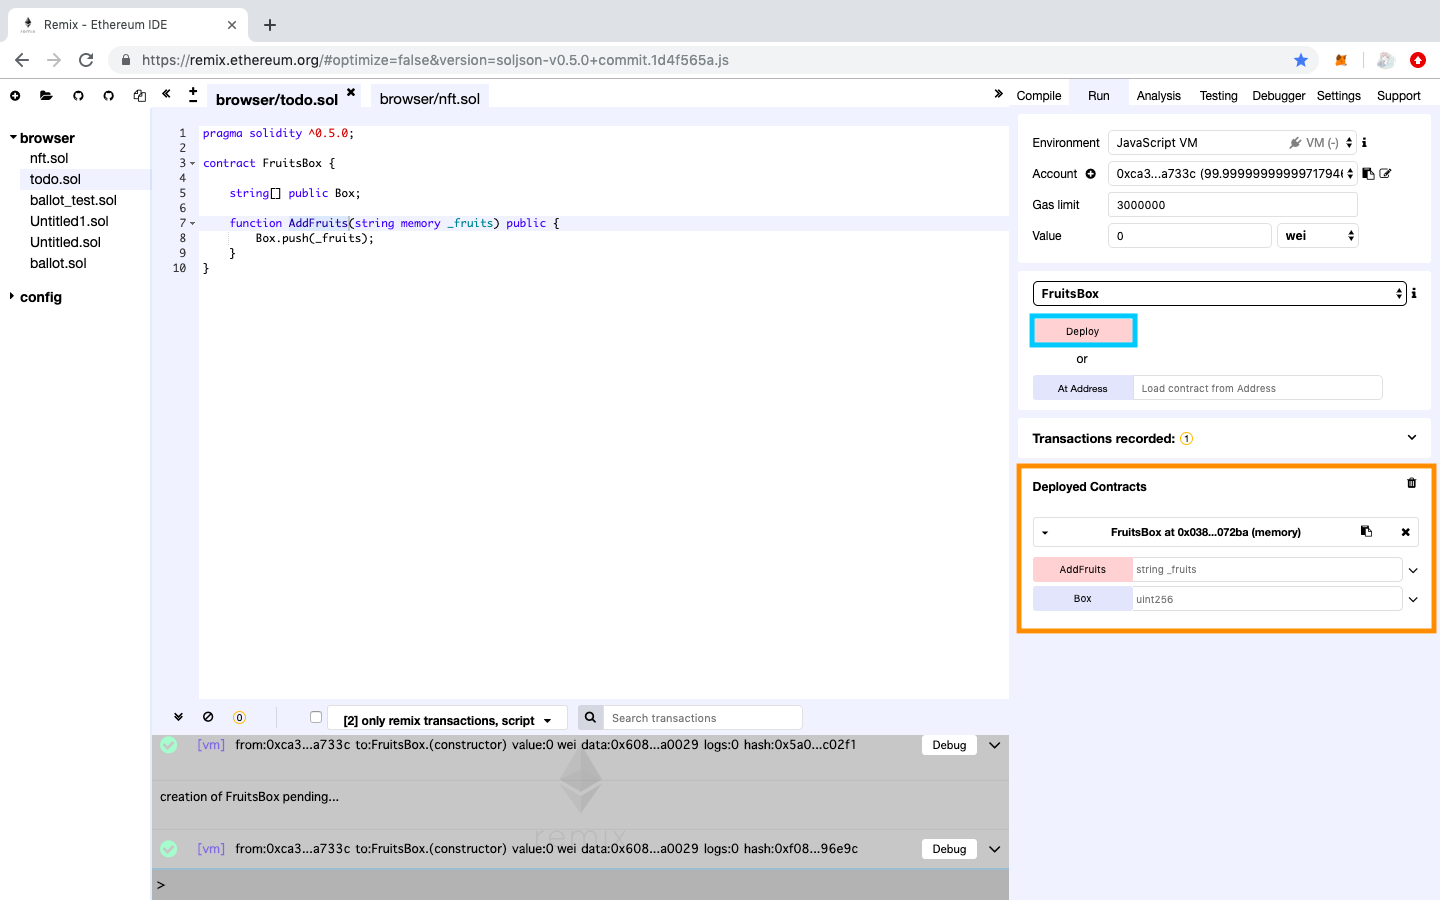
Task: Collapse the file explorer panel
Action: (x=166, y=95)
